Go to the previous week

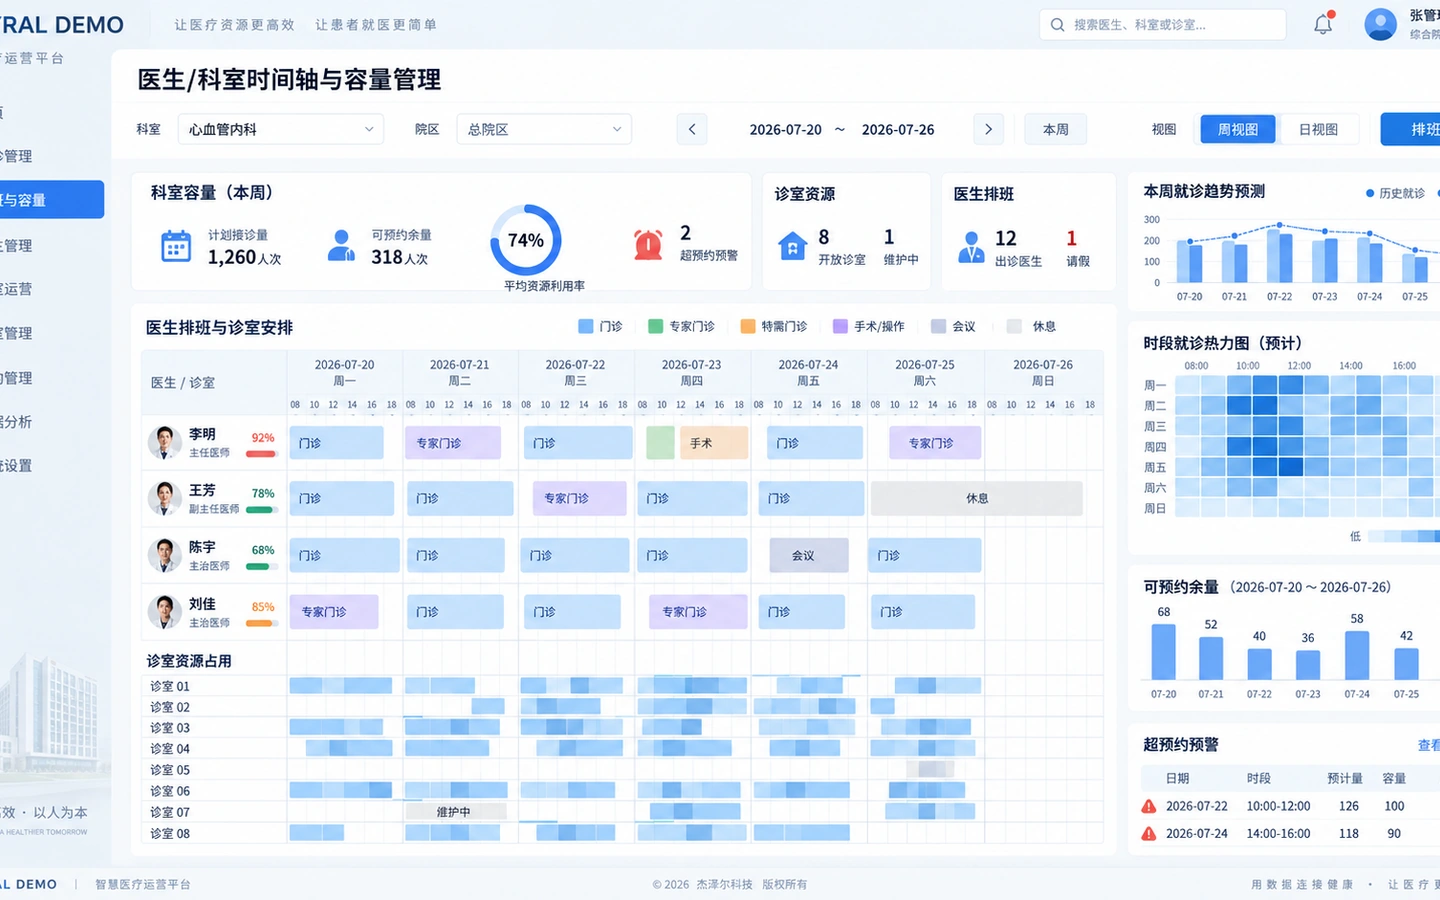pyautogui.click(x=692, y=129)
